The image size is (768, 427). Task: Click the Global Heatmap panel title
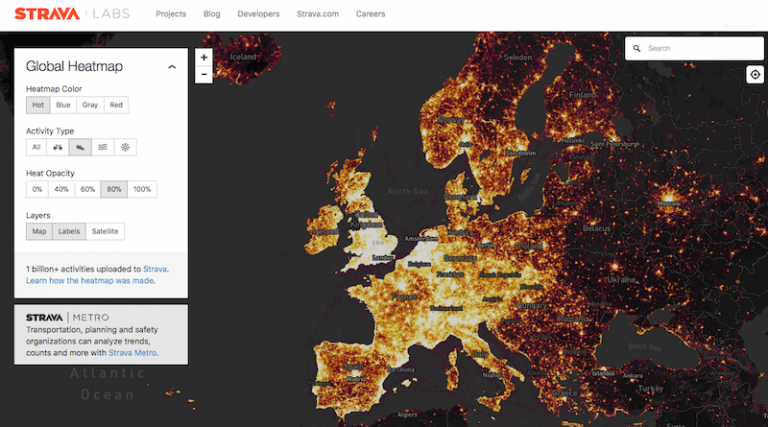click(x=74, y=66)
